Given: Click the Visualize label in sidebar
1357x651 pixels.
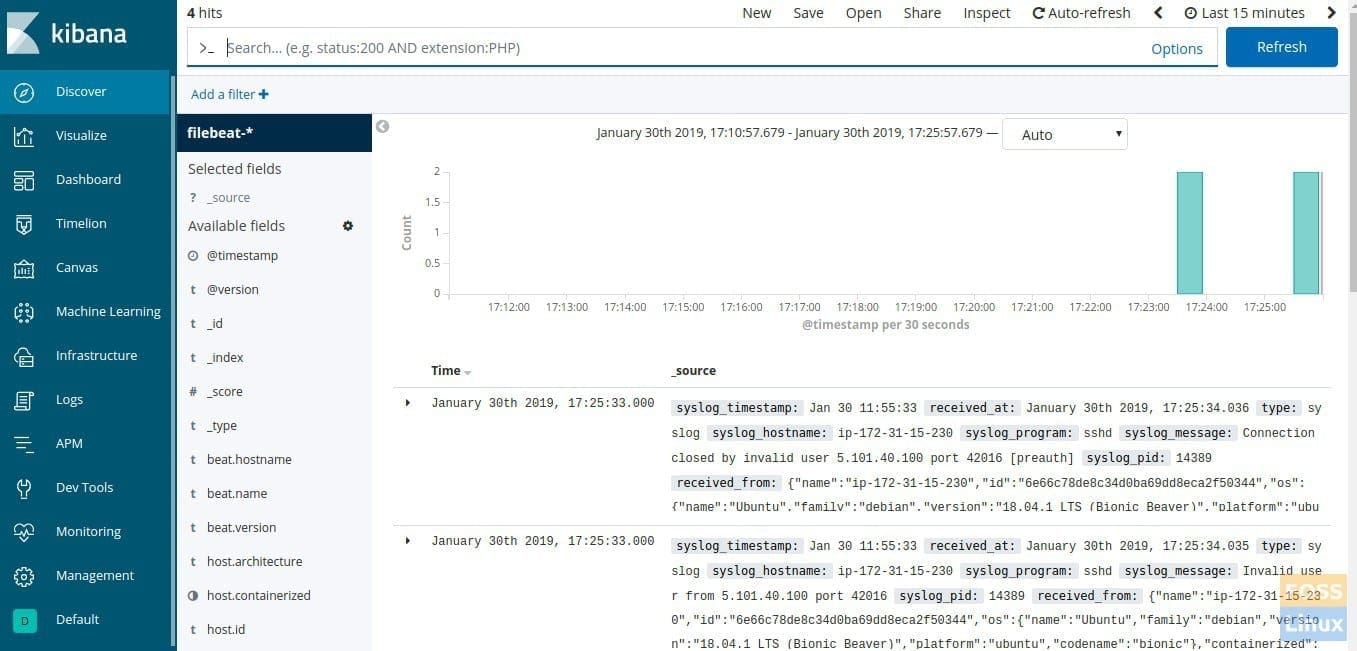Looking at the screenshot, I should [81, 136].
